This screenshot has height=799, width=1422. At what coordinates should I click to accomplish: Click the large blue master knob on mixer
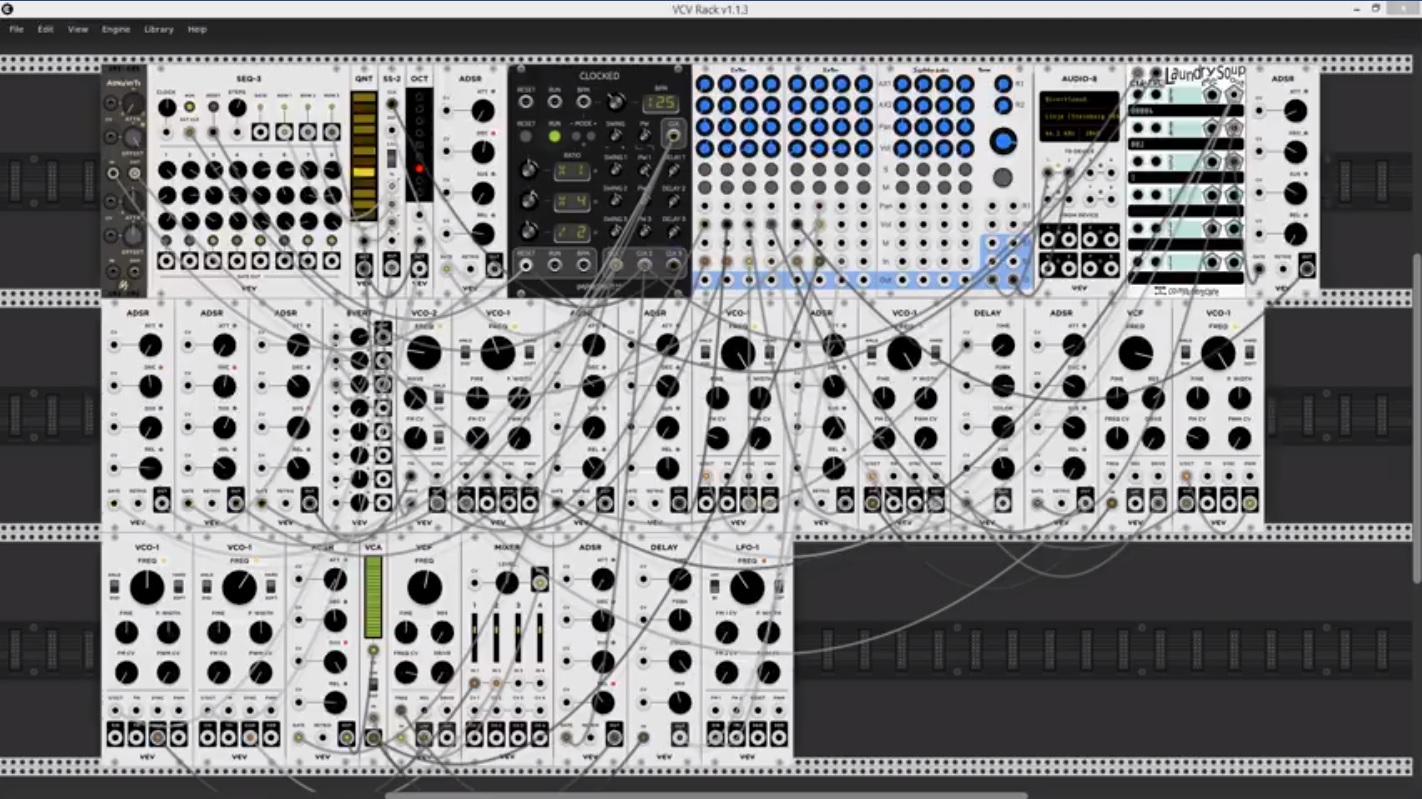tap(1003, 141)
